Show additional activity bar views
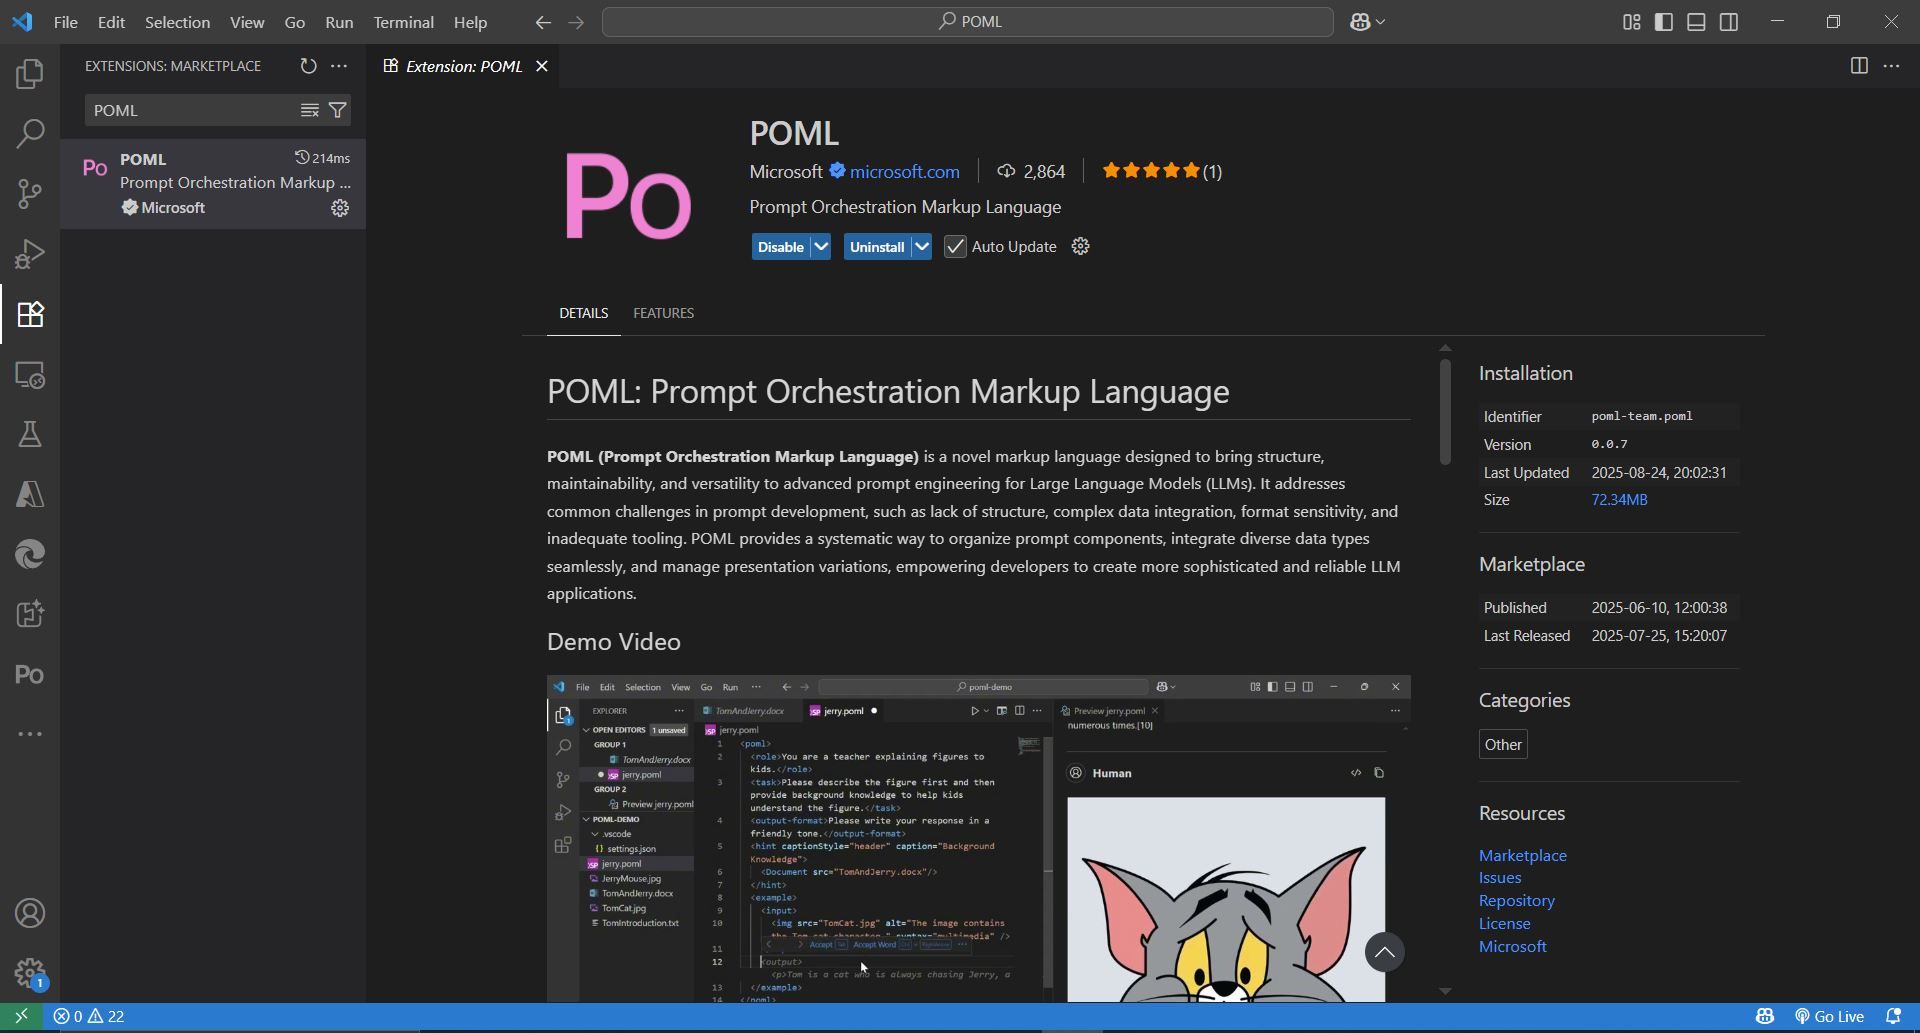This screenshot has height=1033, width=1920. 30,734
